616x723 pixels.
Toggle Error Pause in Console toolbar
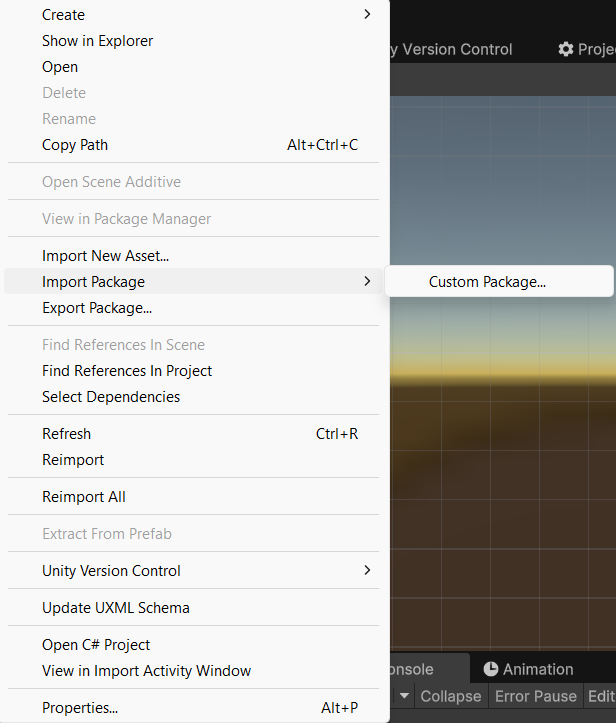click(x=535, y=696)
